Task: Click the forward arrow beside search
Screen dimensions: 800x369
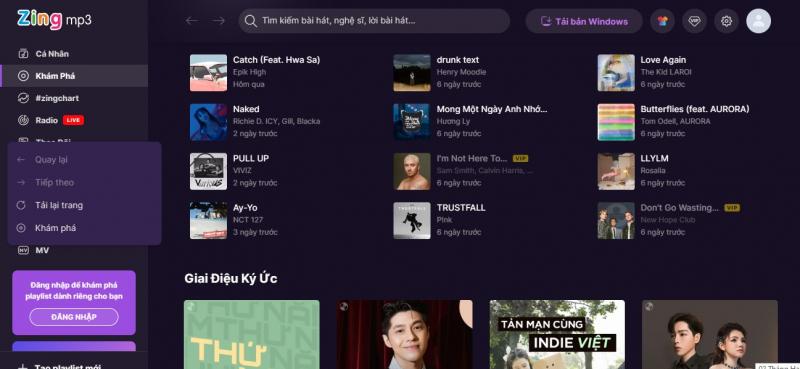Action: (219, 21)
